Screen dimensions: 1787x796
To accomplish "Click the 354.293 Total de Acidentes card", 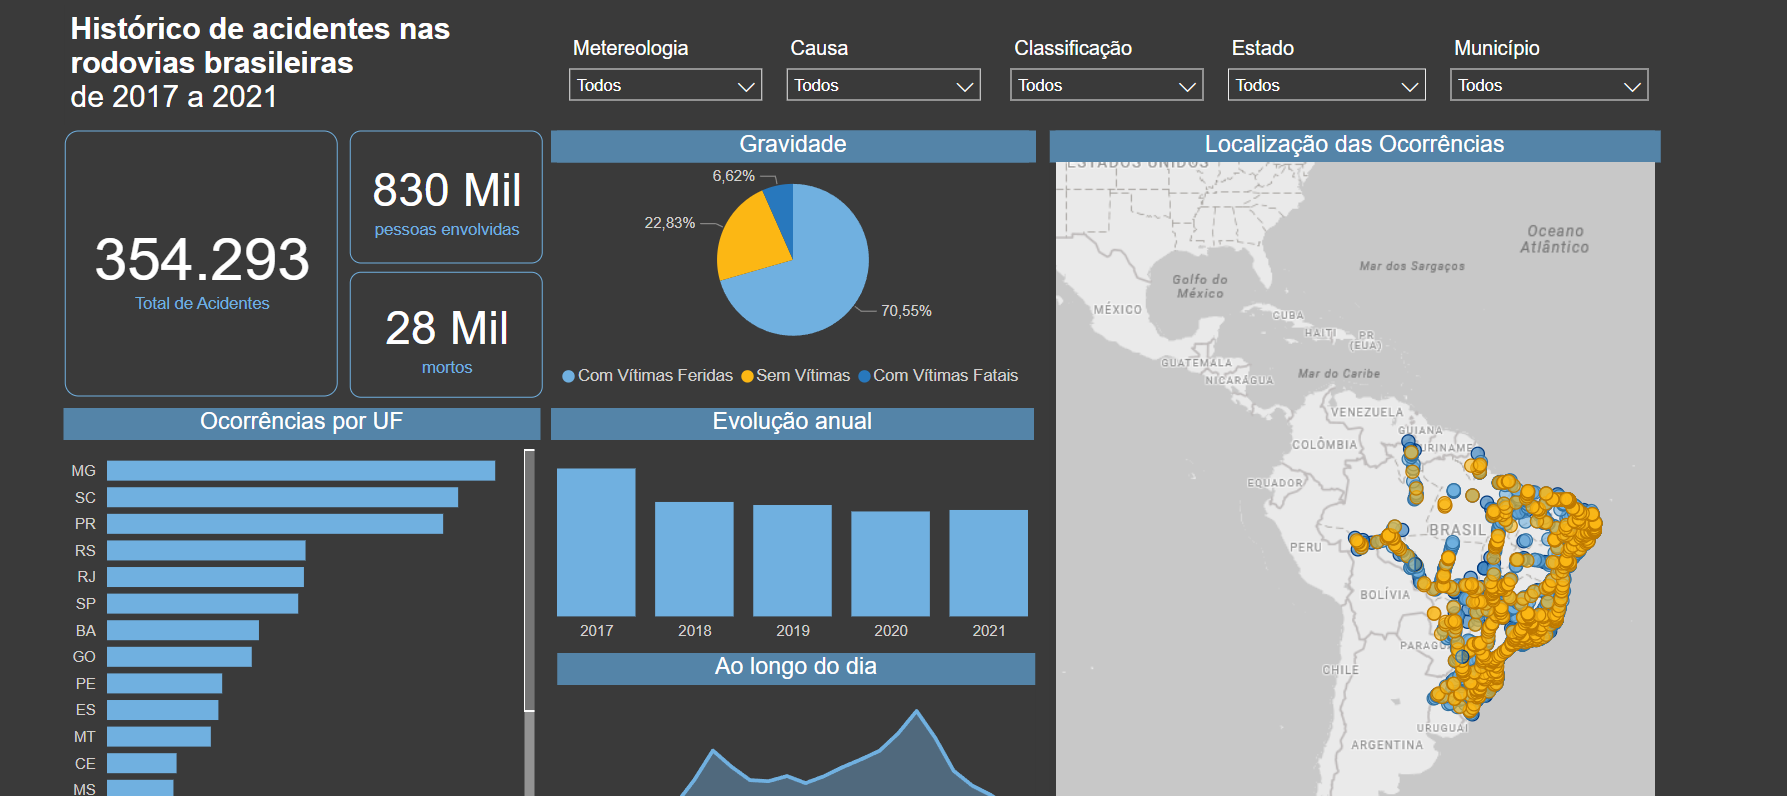I will click(x=201, y=263).
